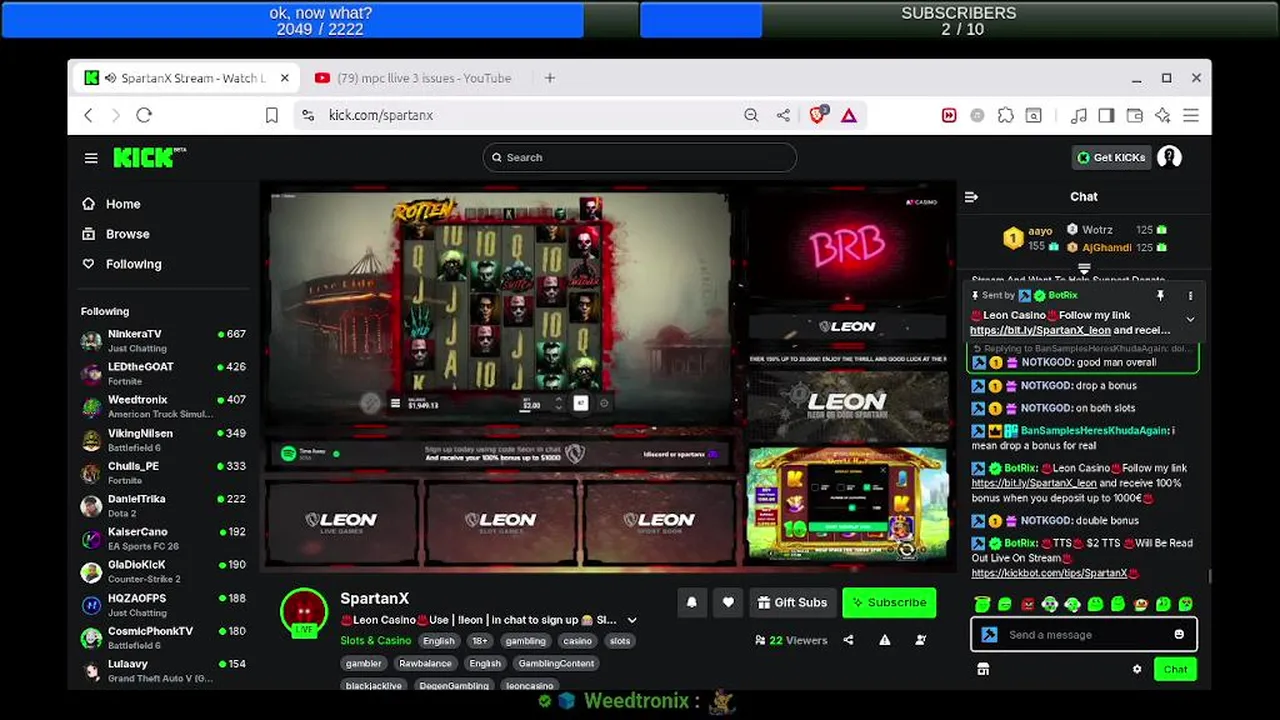Open GlaDioKicK channel from Following list

tap(163, 571)
